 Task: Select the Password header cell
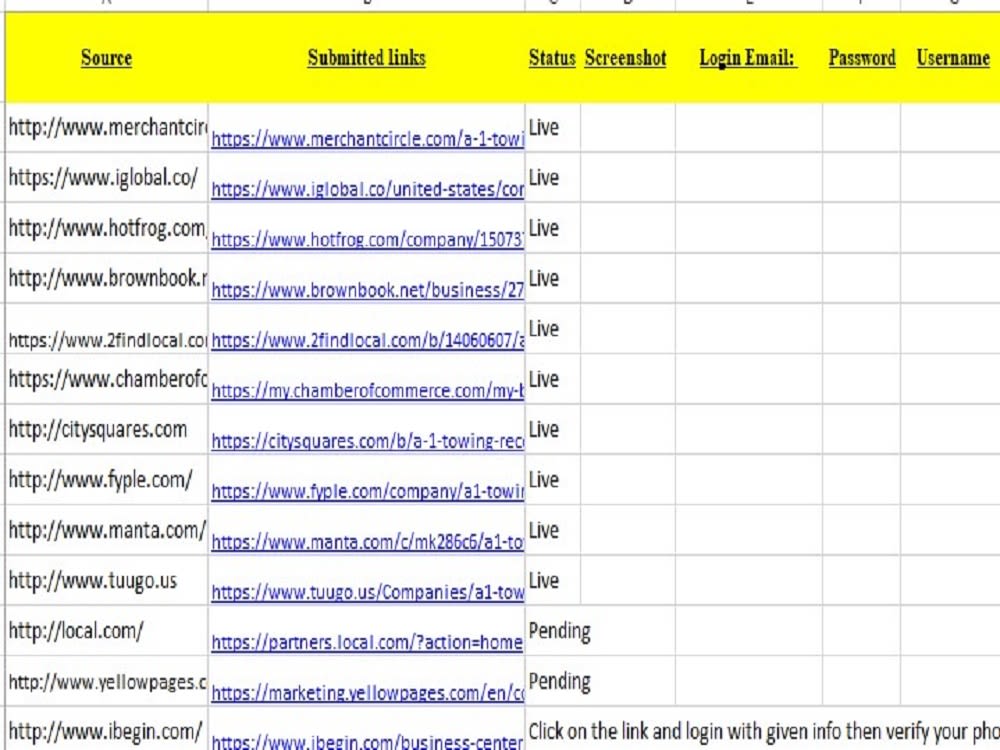[x=862, y=58]
